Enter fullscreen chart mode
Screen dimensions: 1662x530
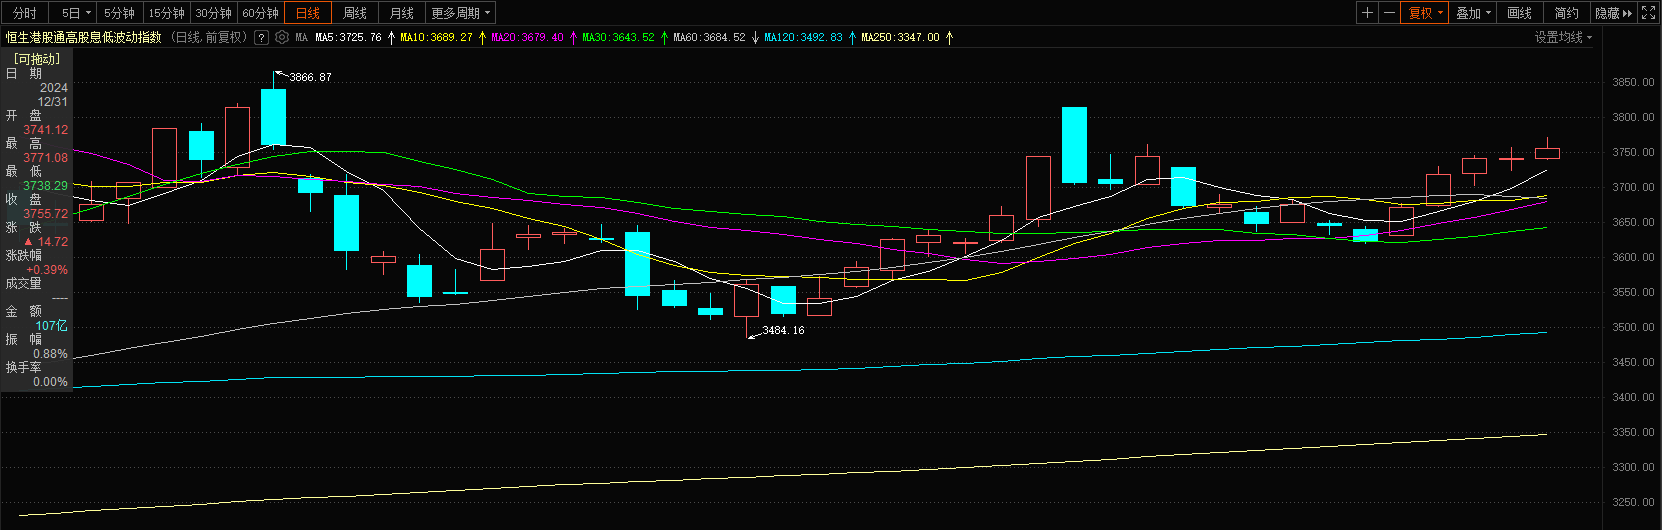point(1650,13)
